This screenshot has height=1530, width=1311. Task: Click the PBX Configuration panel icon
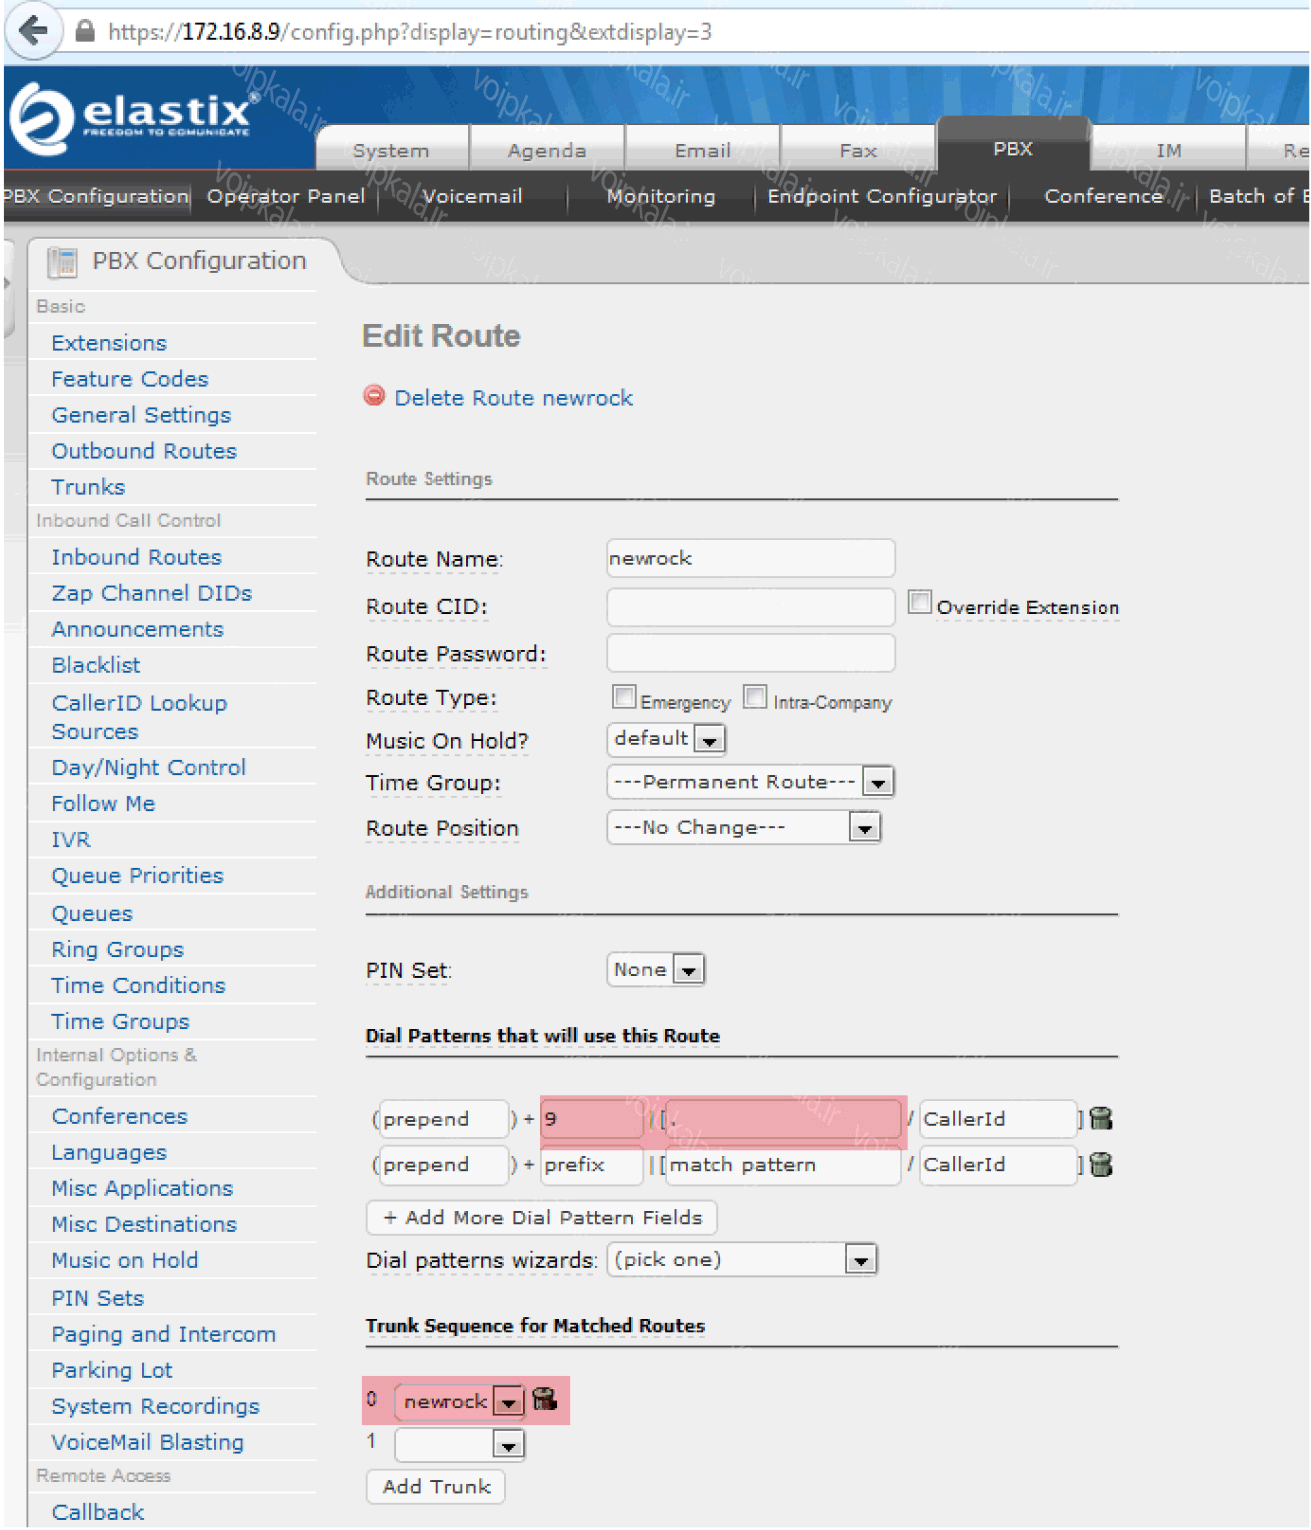pos(62,262)
